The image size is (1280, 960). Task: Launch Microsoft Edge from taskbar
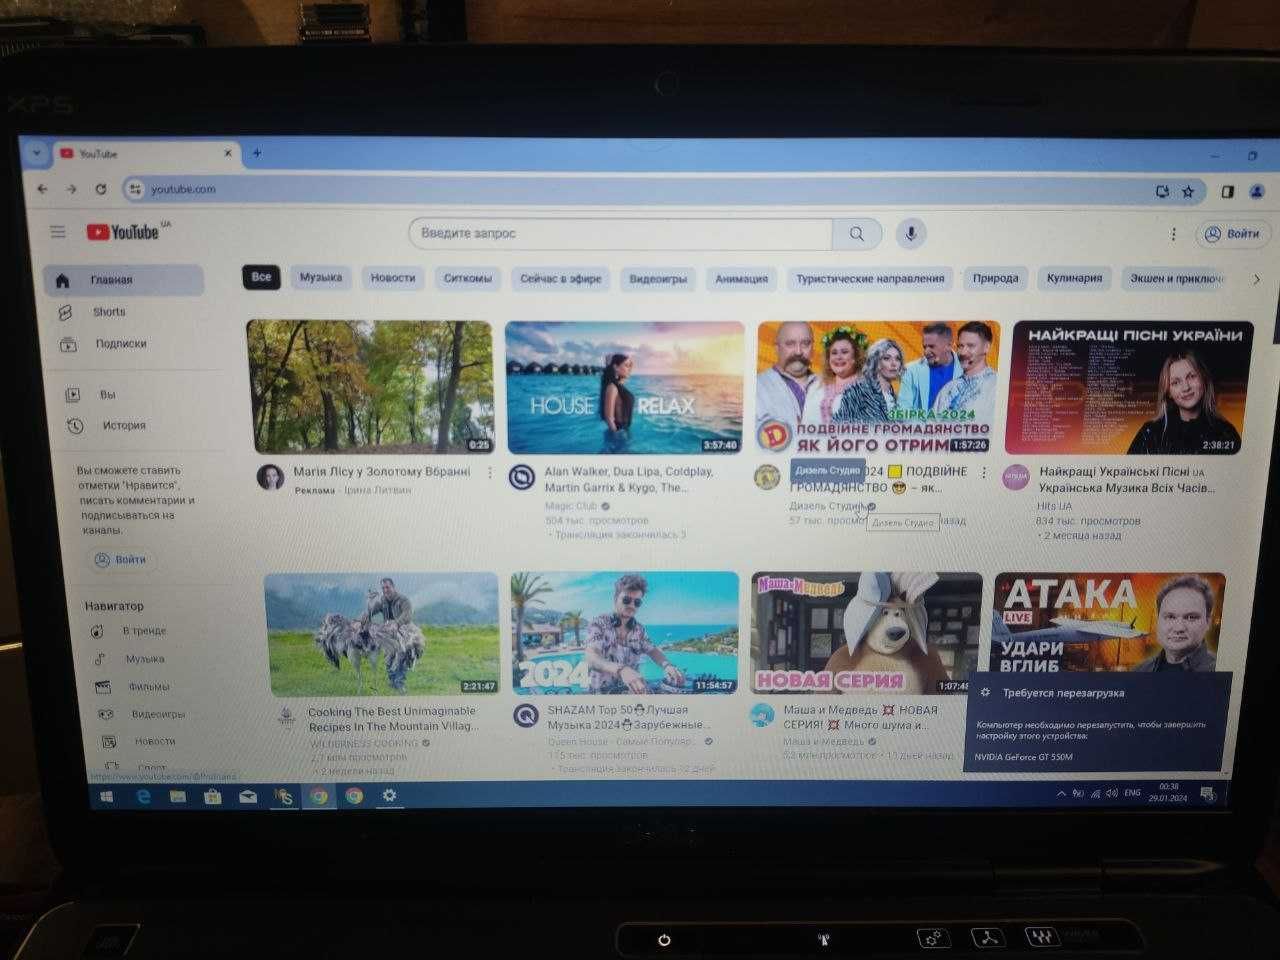pos(143,797)
